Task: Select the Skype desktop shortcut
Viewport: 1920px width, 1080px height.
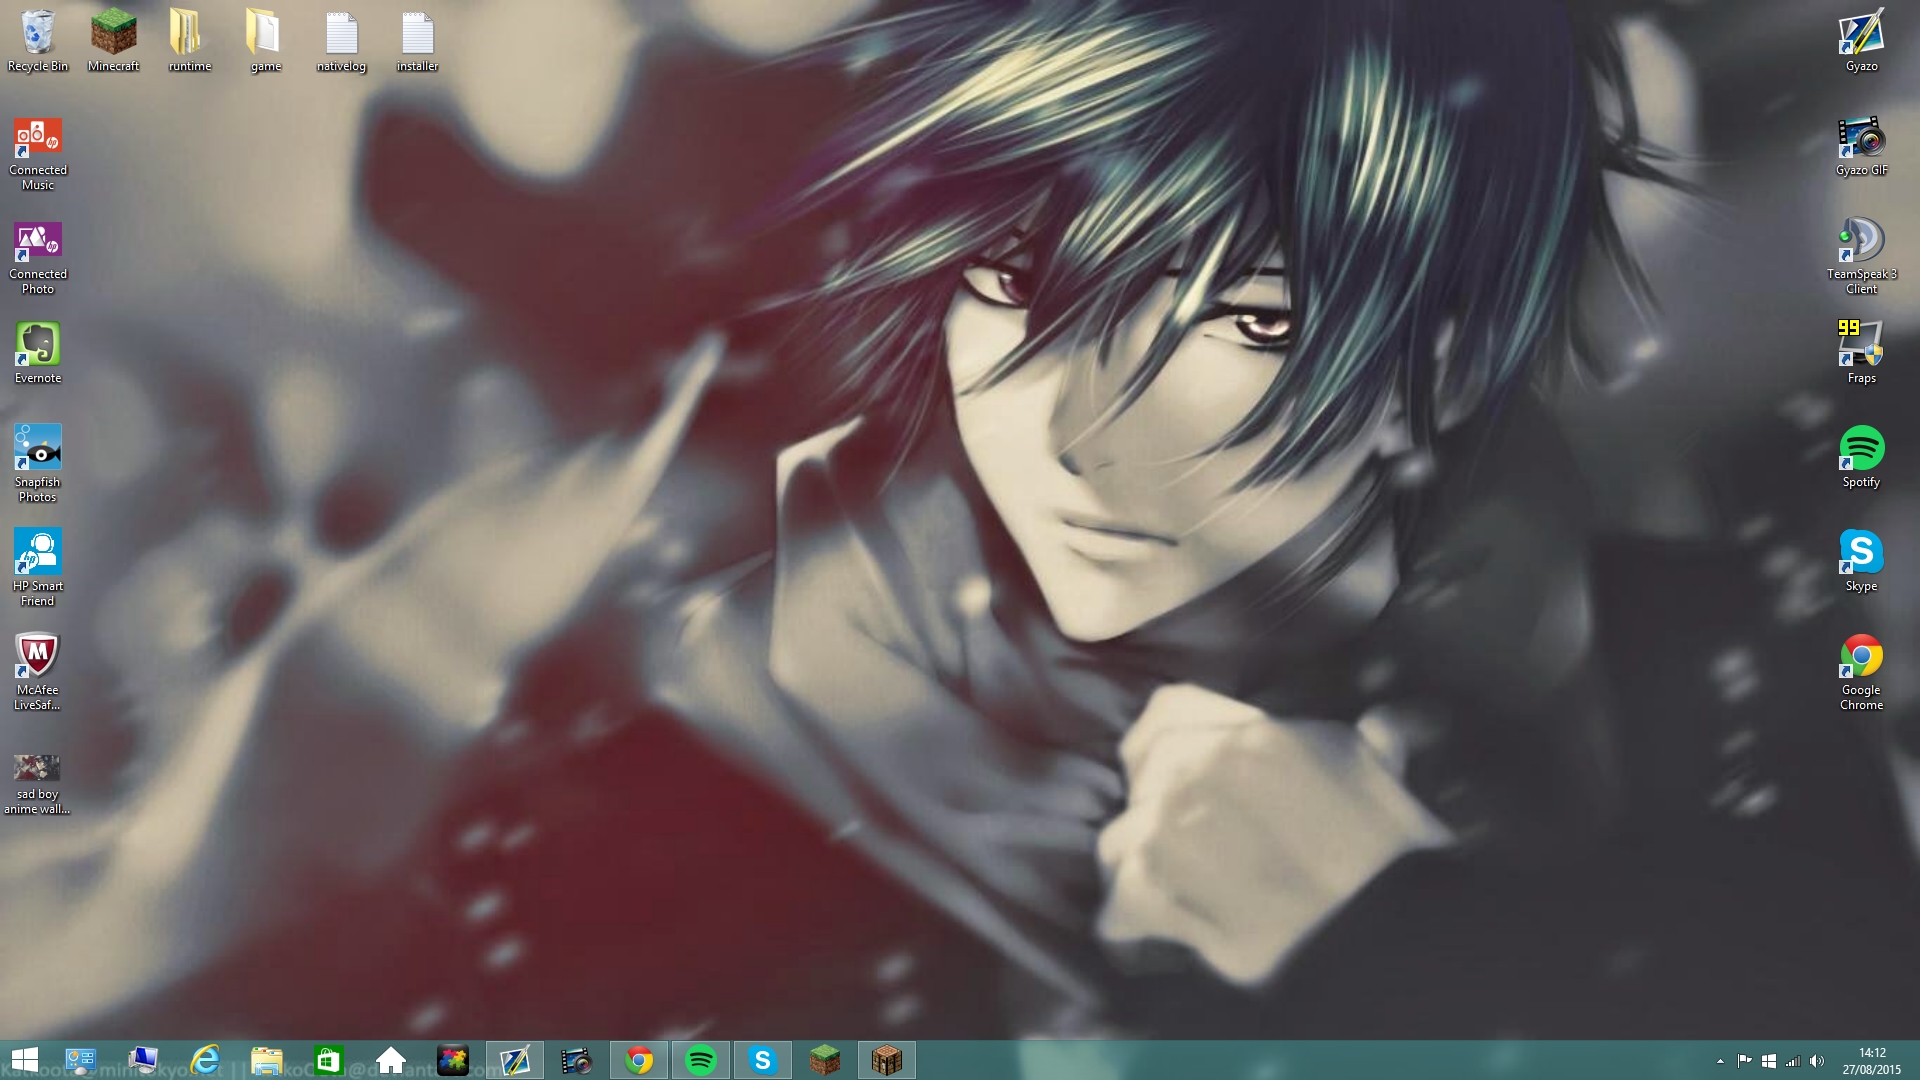Action: (1861, 561)
